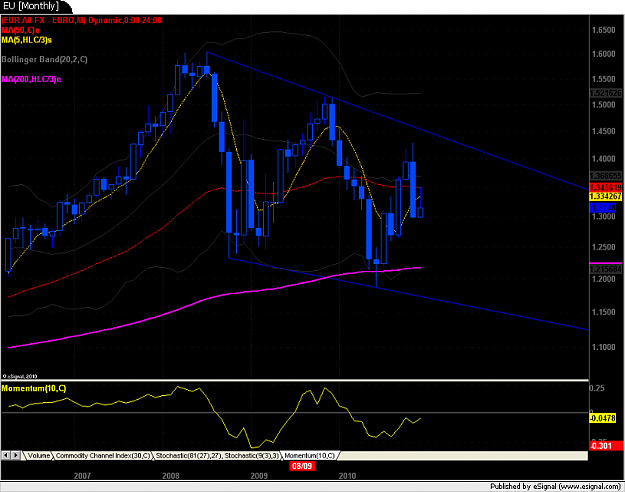Click the 1.2500 price axis label
Viewport: 625px width, 492px height.
coord(603,247)
